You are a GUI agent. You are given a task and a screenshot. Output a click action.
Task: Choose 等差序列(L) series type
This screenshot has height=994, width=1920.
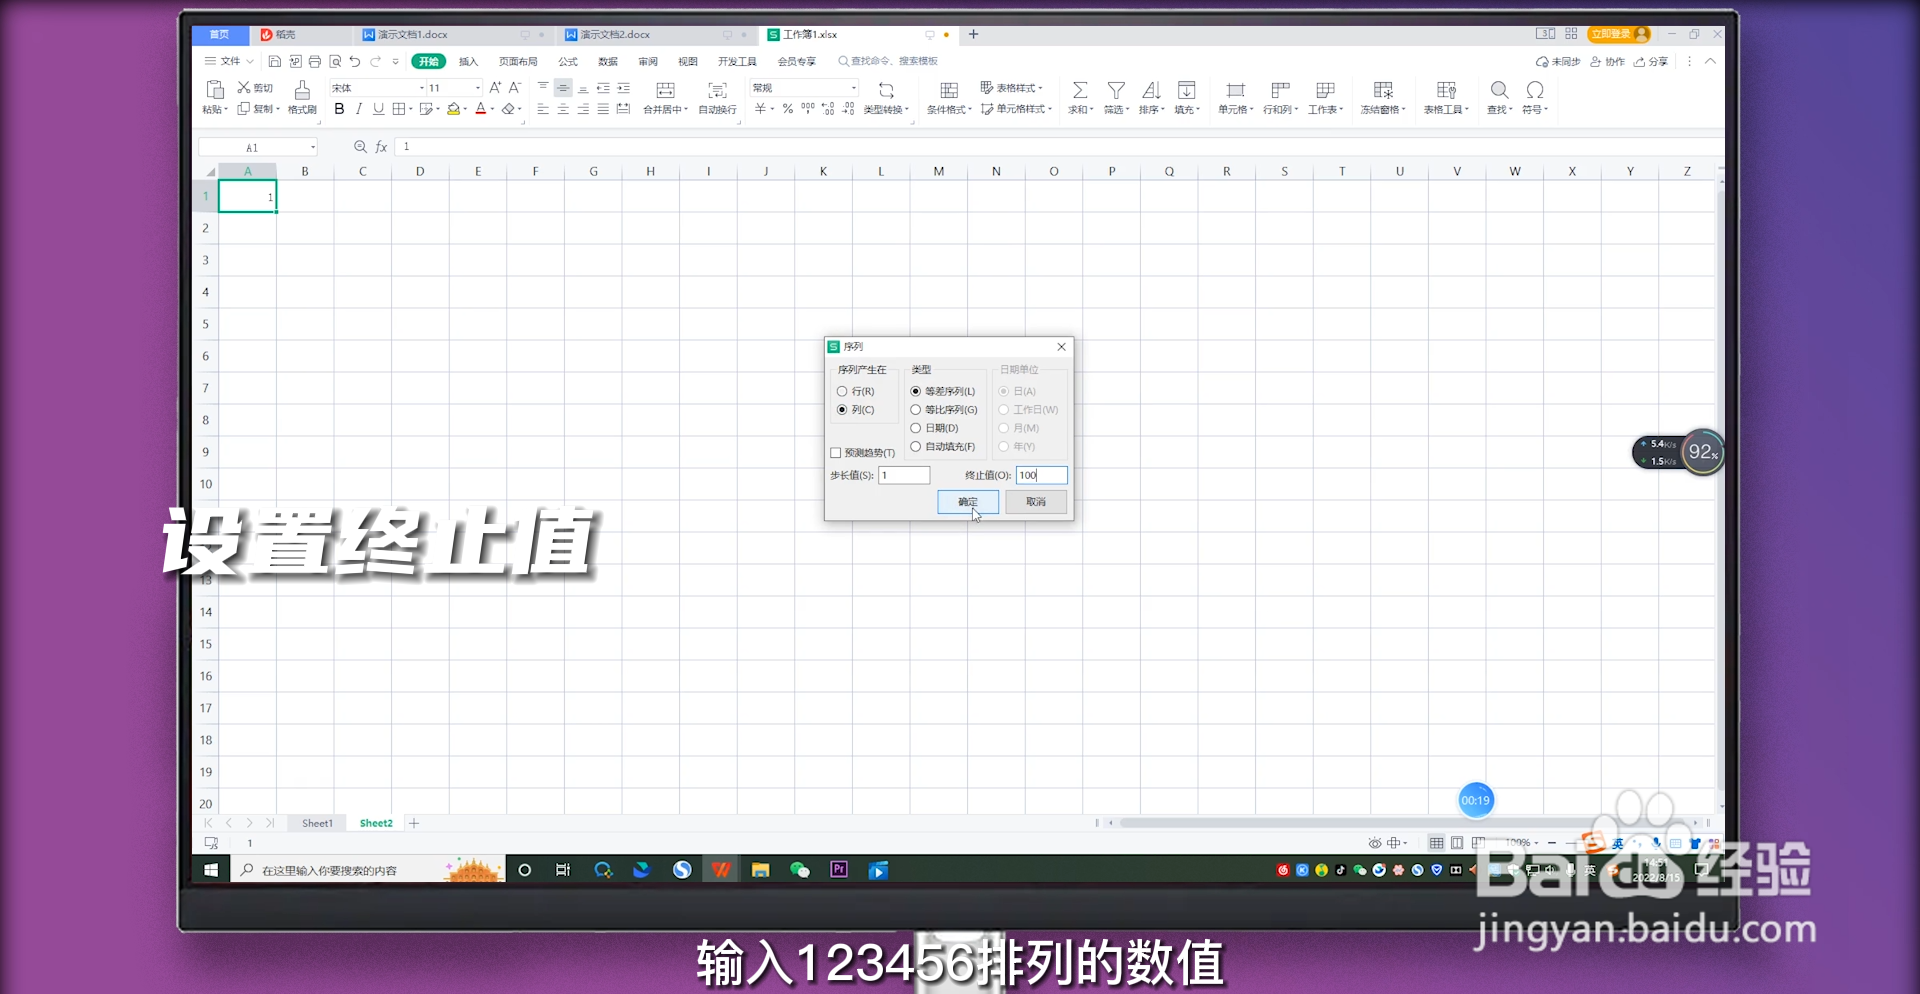click(x=943, y=391)
